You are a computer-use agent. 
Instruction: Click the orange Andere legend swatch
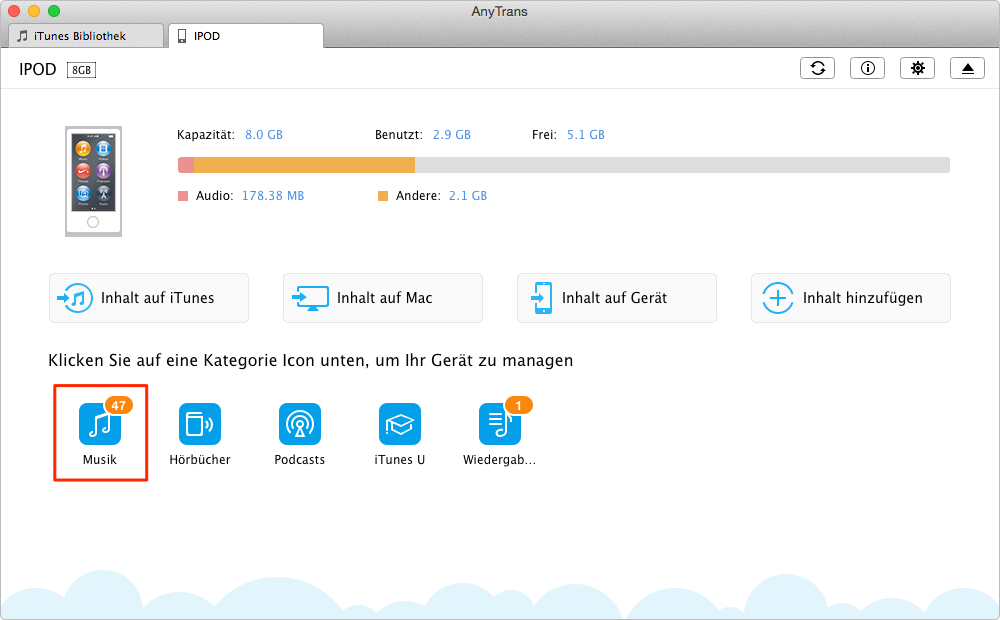(x=383, y=196)
